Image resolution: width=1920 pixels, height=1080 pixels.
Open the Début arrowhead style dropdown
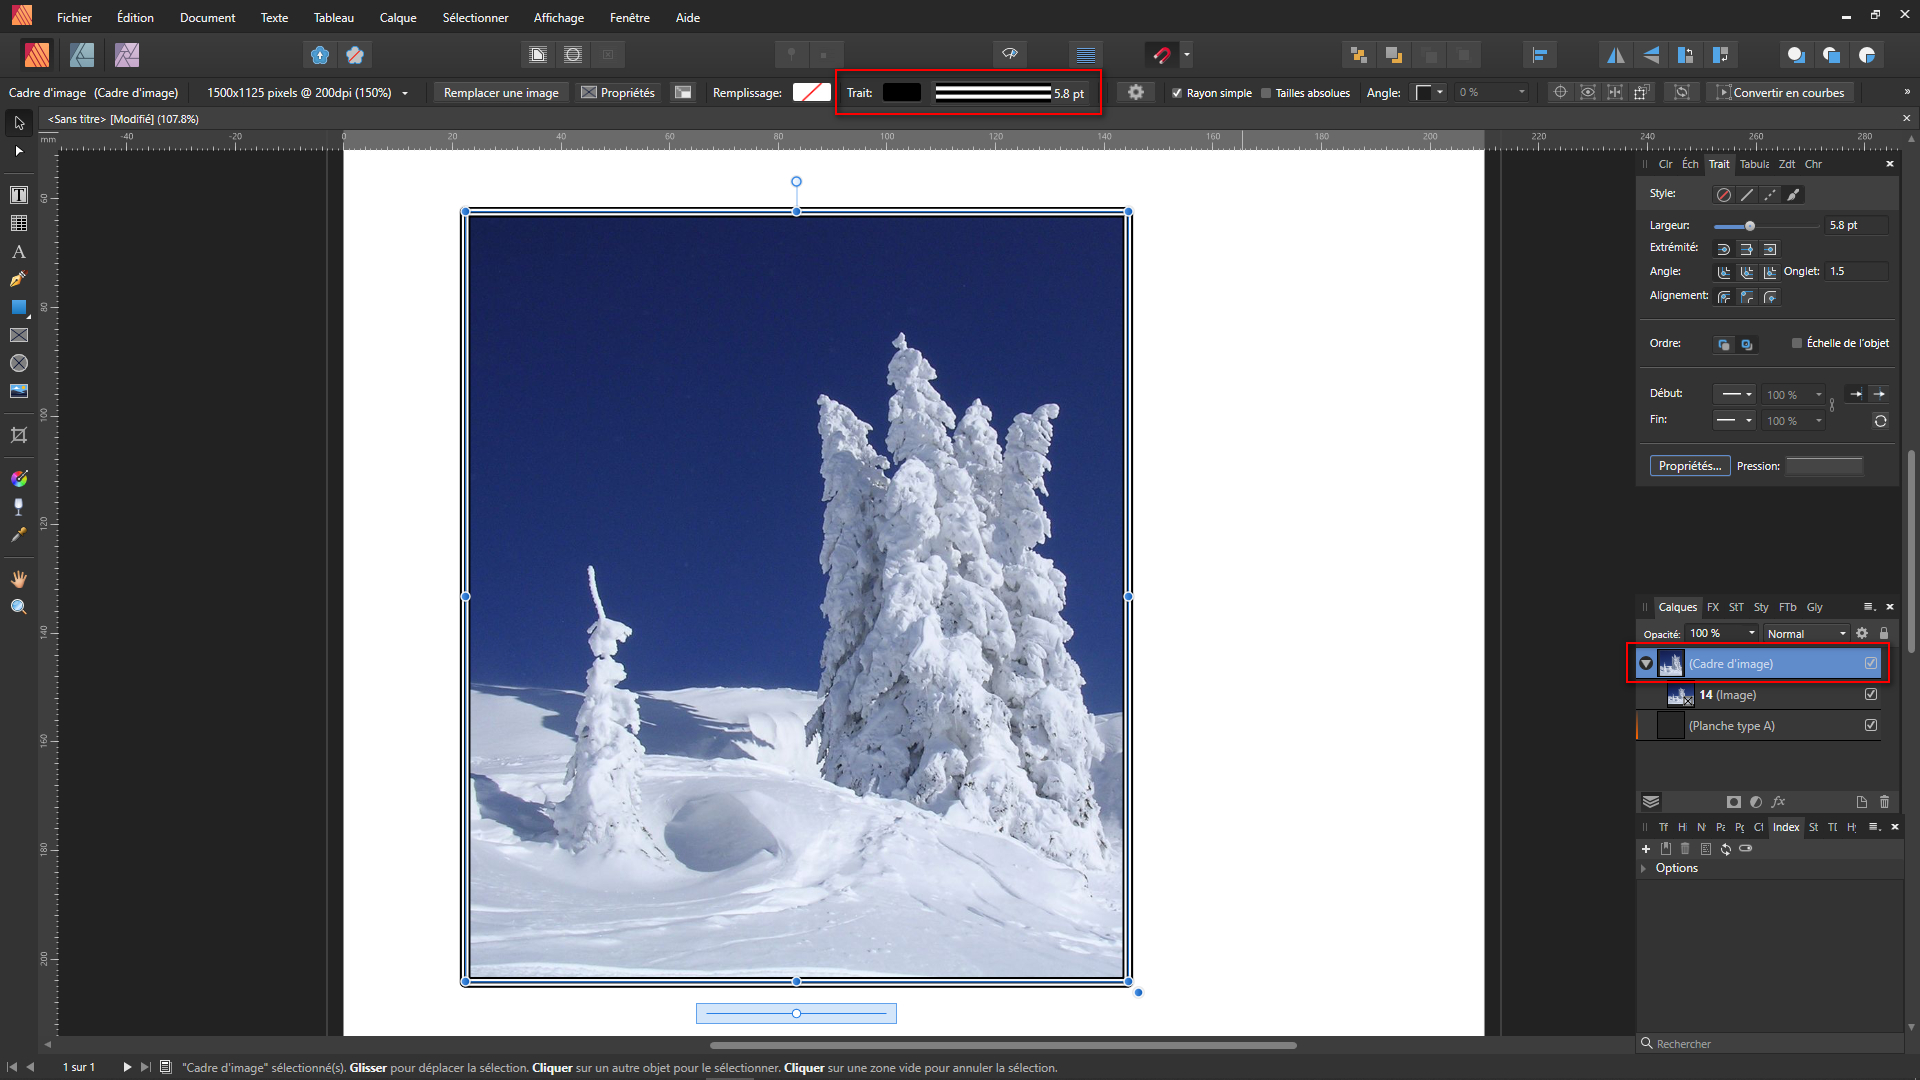click(1735, 394)
